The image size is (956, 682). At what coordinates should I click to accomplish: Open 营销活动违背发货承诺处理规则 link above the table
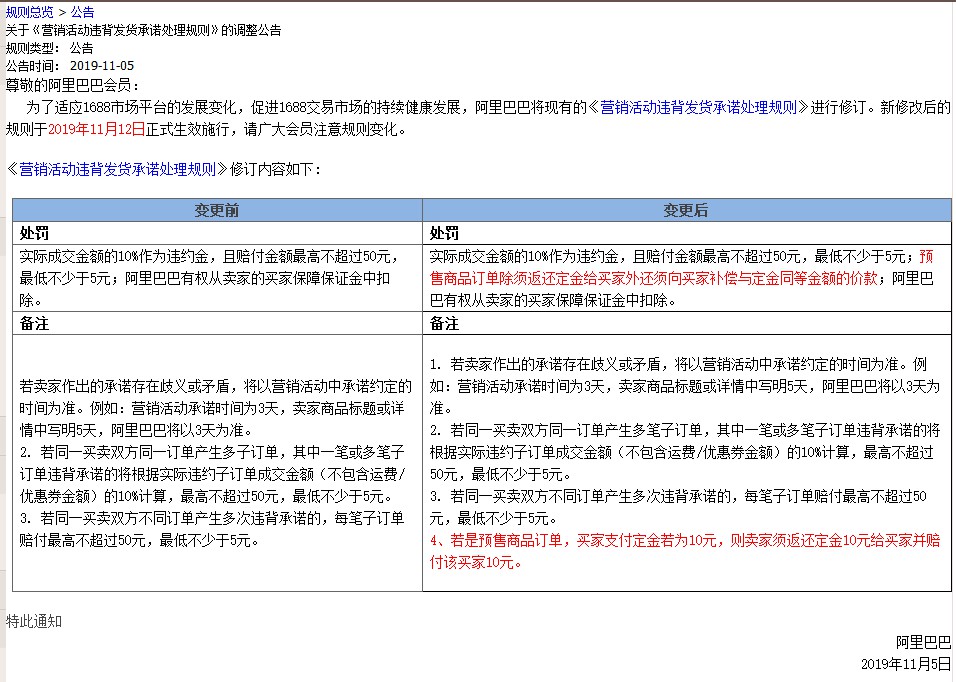coord(118,169)
